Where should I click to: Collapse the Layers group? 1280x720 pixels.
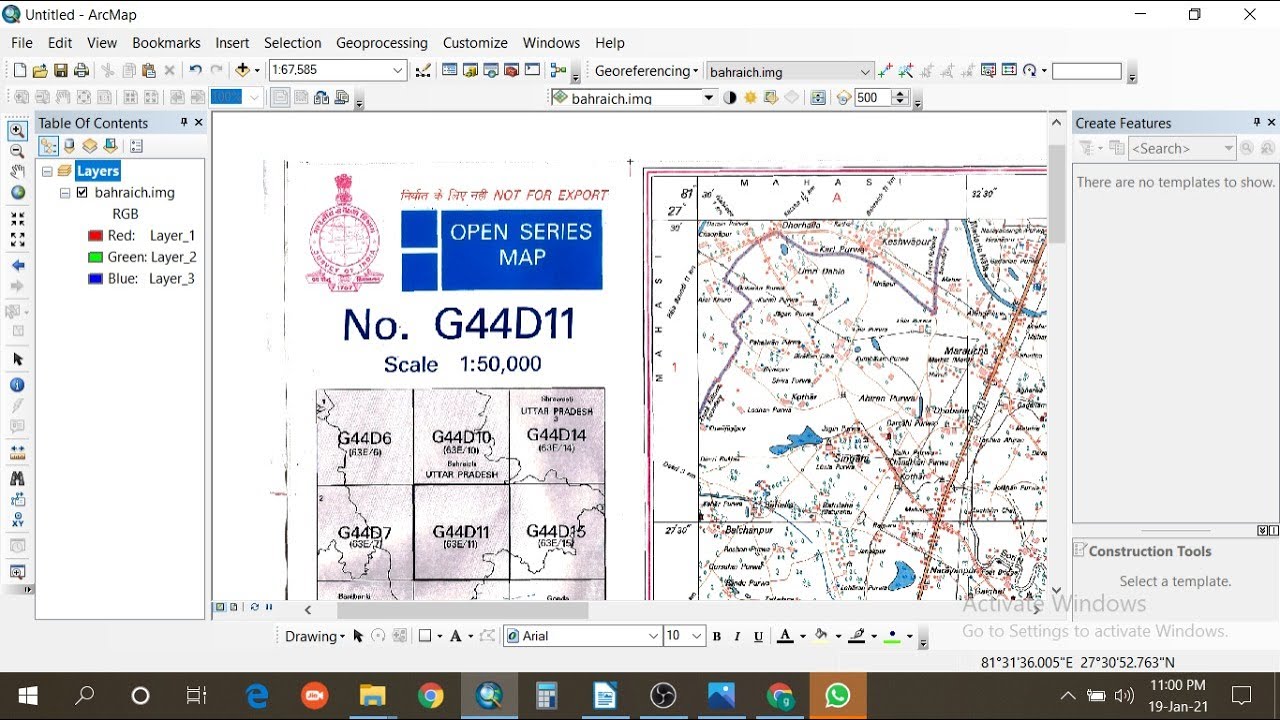click(x=47, y=171)
